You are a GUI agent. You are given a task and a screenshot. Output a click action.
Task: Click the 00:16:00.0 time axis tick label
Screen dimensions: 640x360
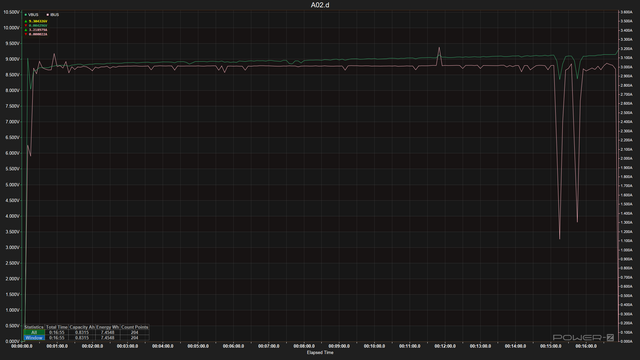coord(586,346)
